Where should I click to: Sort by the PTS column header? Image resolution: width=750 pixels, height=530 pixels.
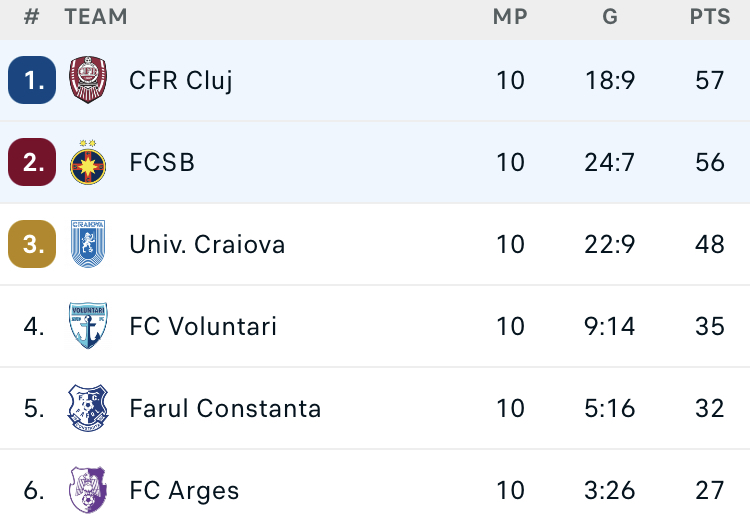[709, 17]
